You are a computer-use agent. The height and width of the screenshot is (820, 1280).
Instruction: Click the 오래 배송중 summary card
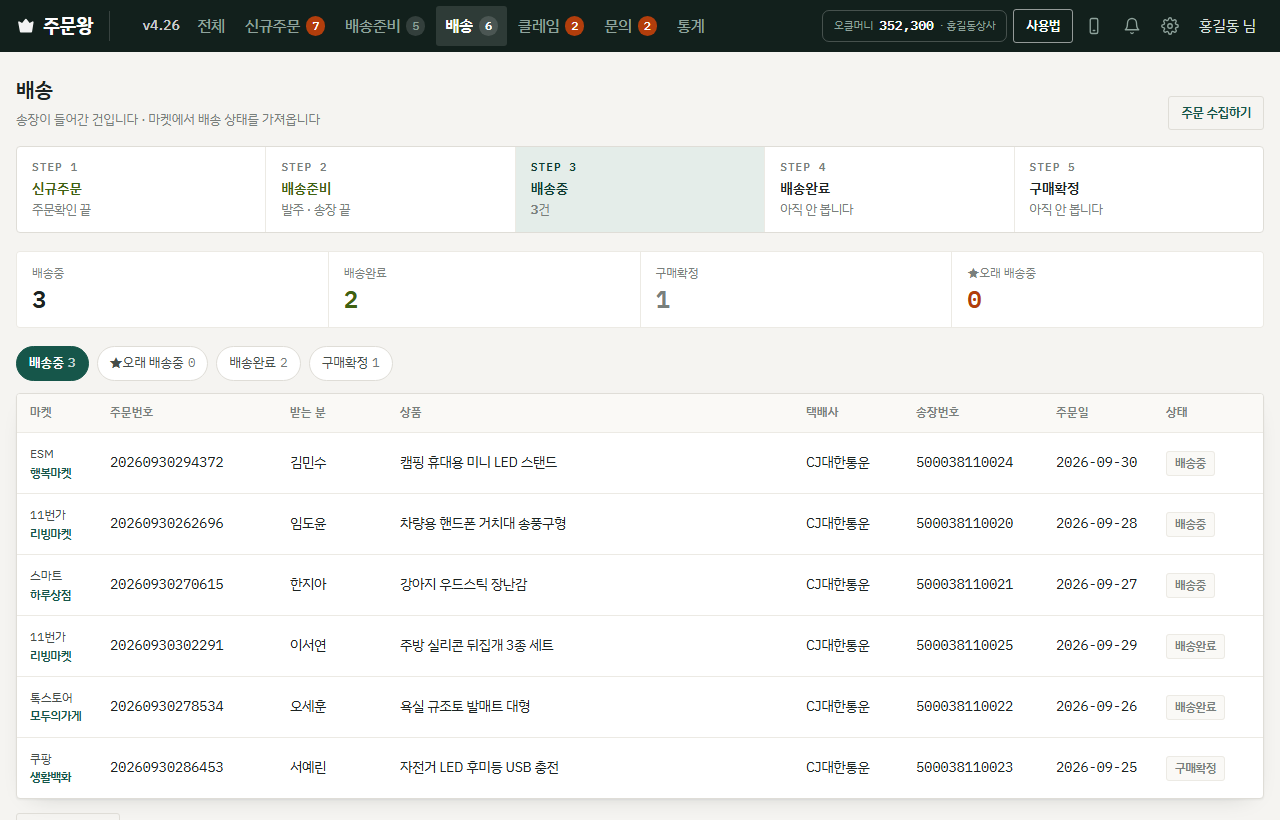(x=1107, y=289)
